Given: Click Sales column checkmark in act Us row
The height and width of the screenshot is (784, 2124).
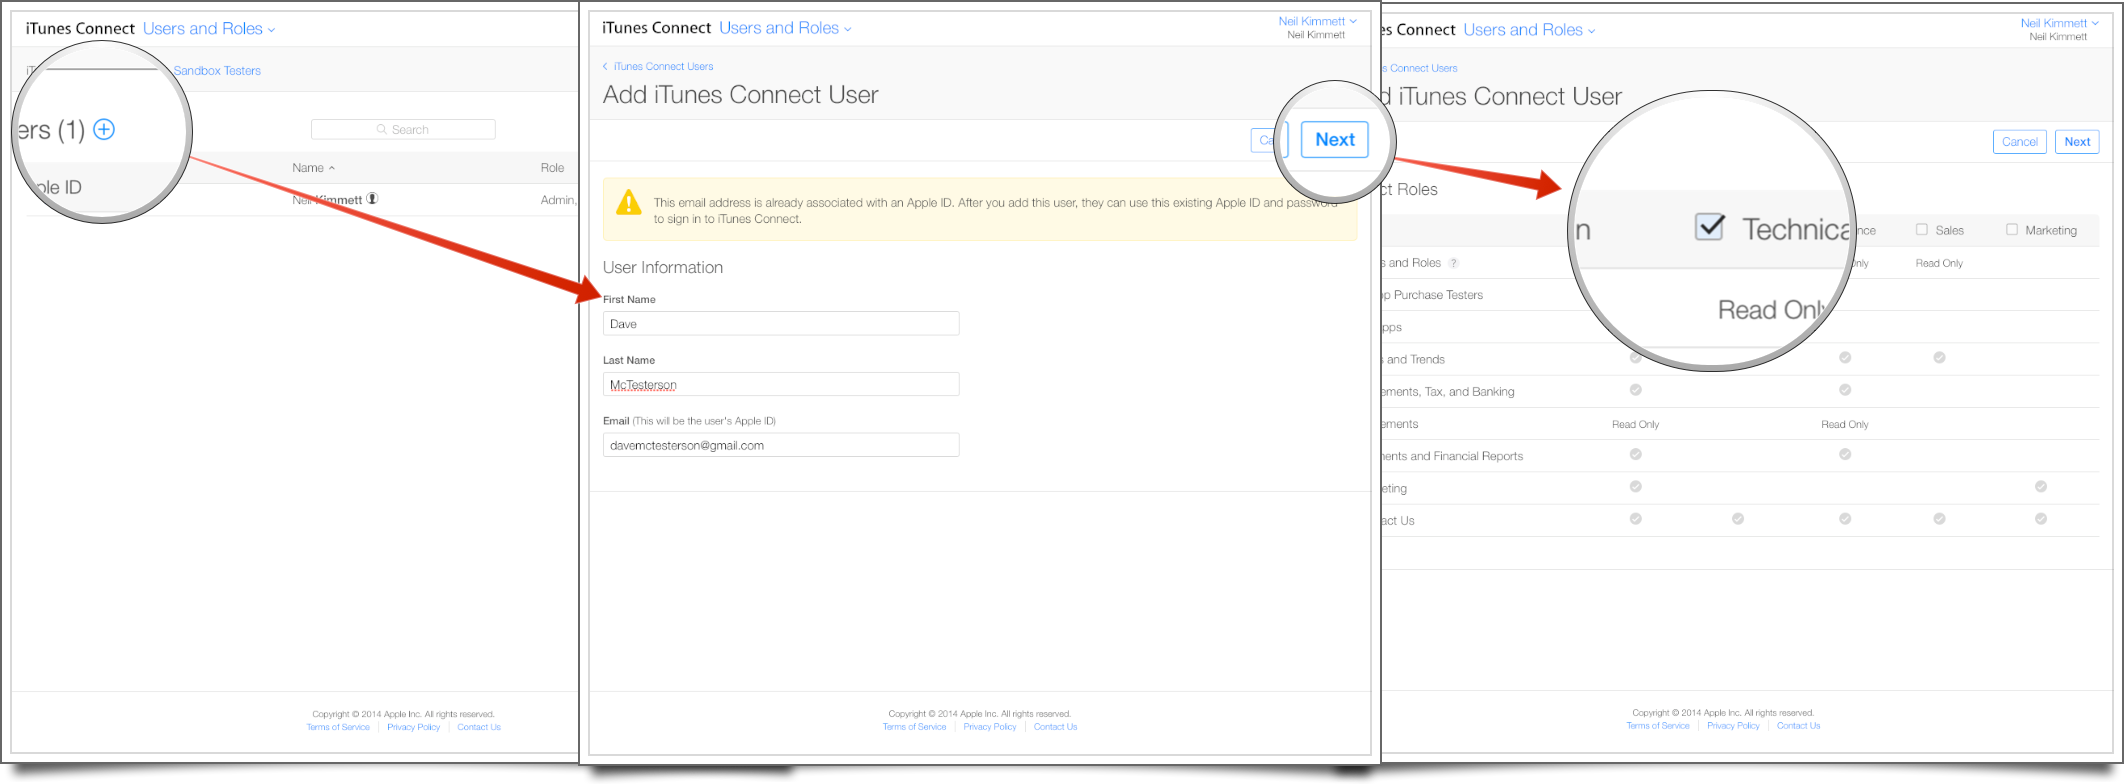Looking at the screenshot, I should point(1939,519).
